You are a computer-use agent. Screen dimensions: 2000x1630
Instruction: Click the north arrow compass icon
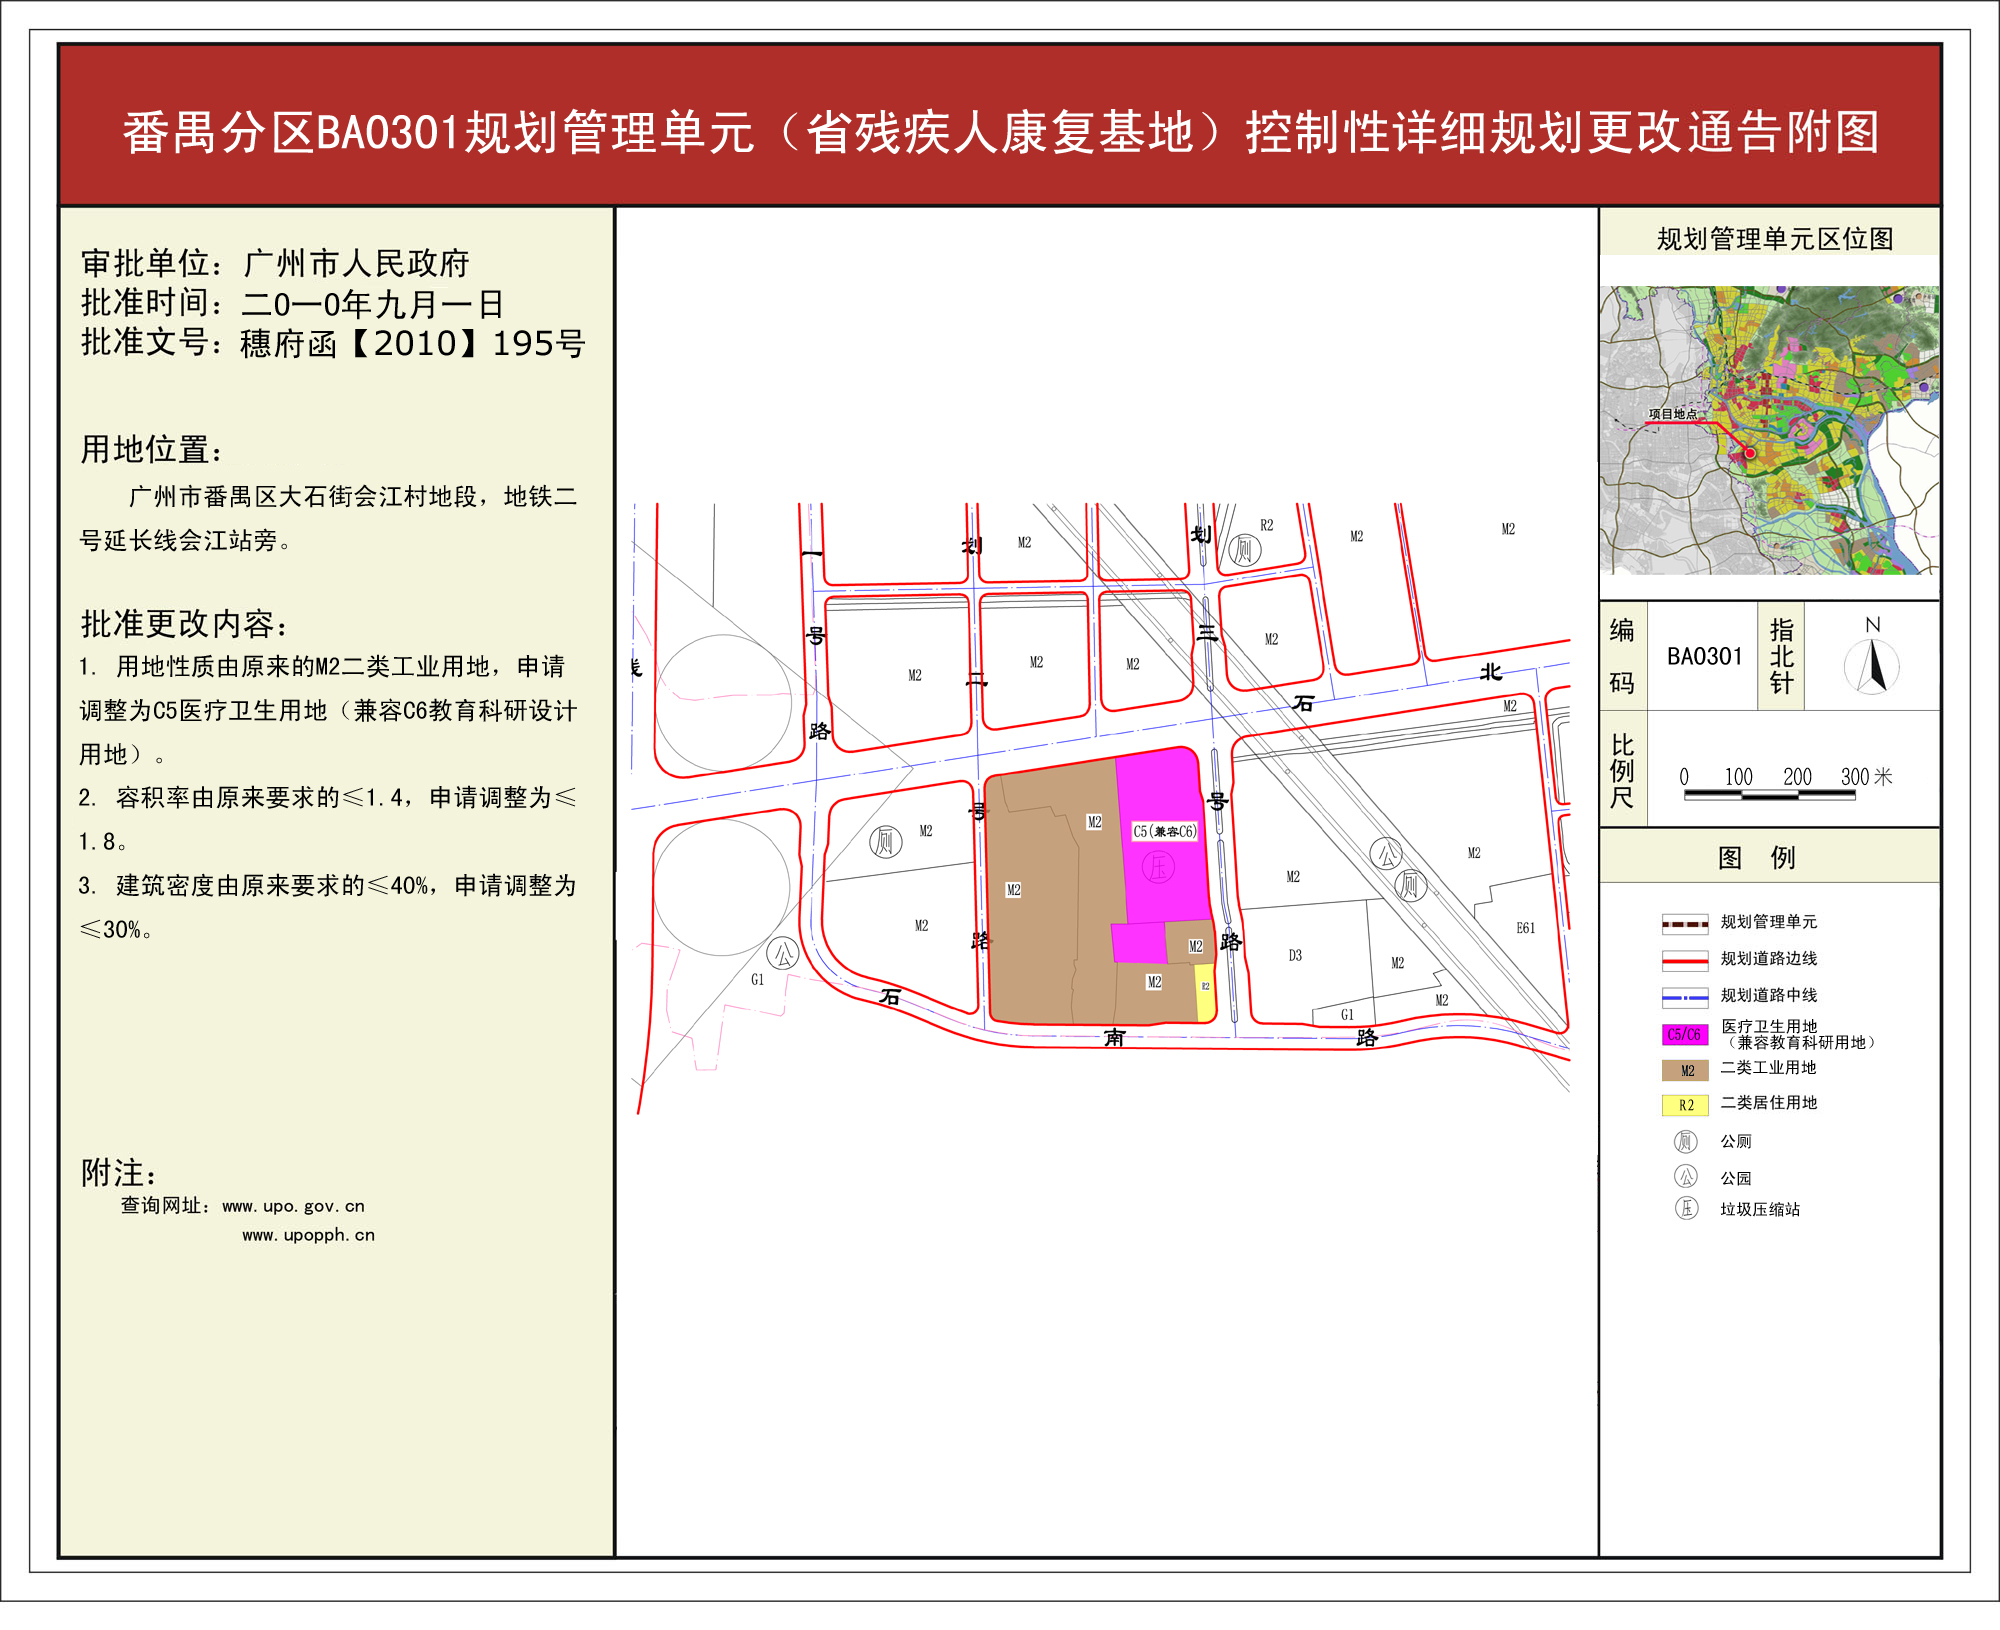click(1872, 666)
